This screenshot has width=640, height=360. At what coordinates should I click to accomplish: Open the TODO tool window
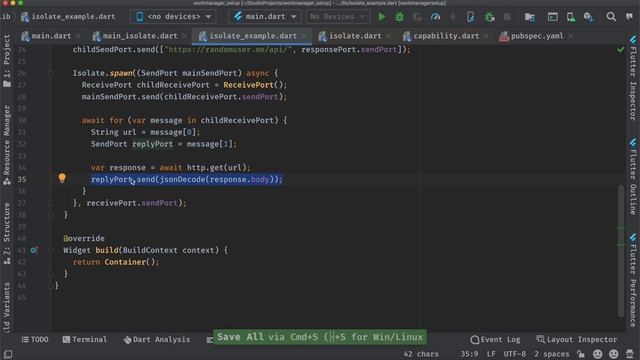[35, 340]
